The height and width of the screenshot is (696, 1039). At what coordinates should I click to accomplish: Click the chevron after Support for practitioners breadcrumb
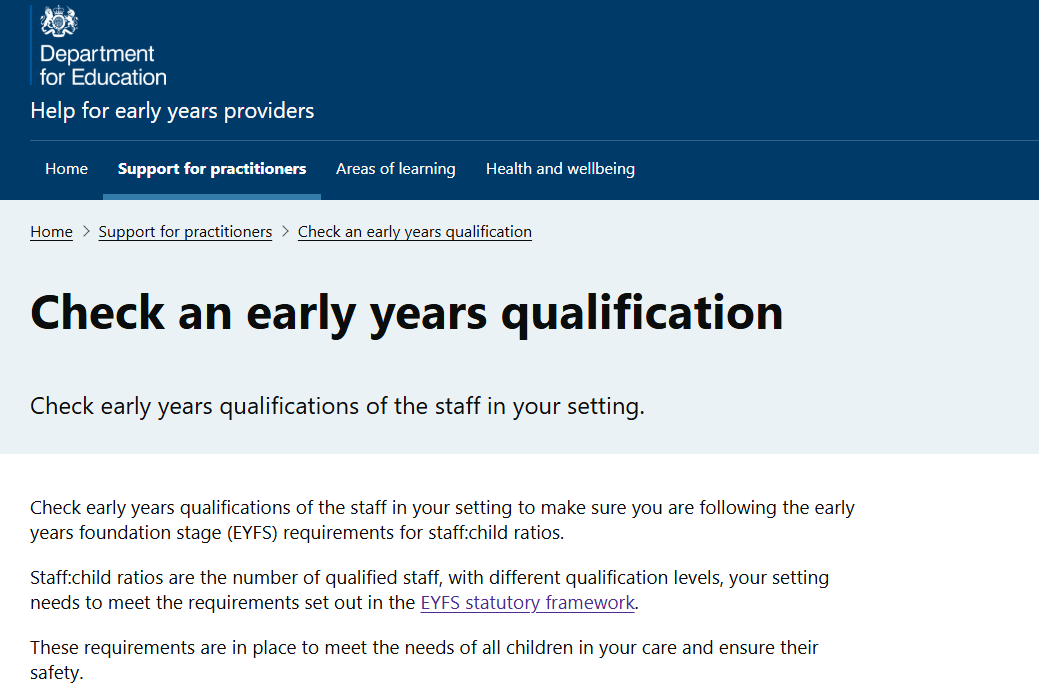(x=285, y=232)
